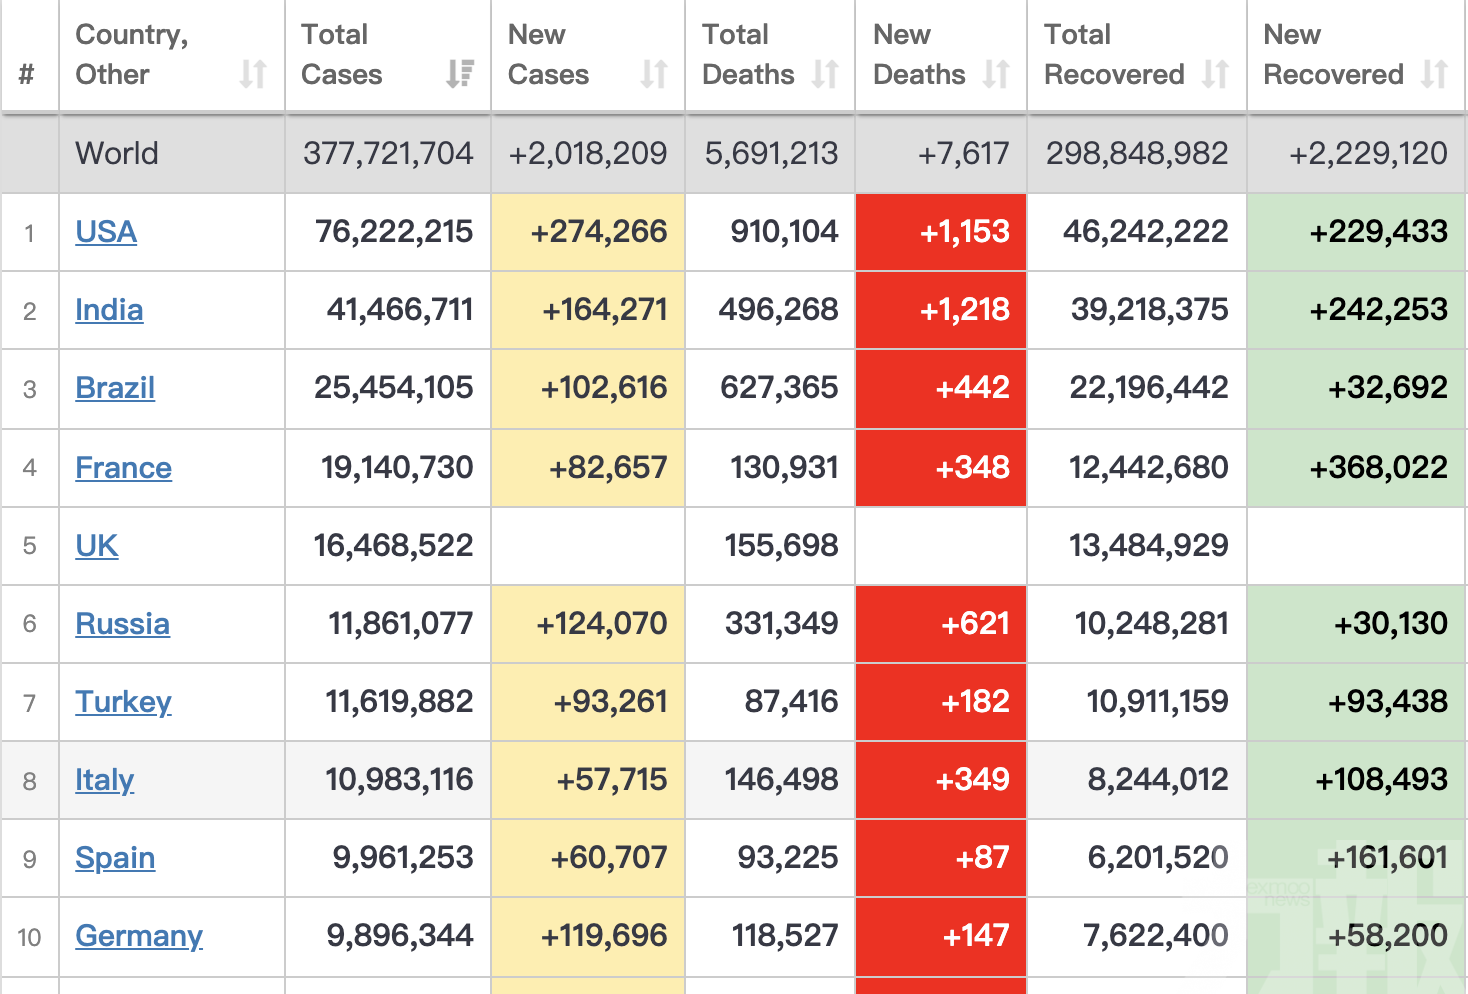This screenshot has width=1468, height=994.
Task: Open the Germany country link
Action: coord(139,936)
